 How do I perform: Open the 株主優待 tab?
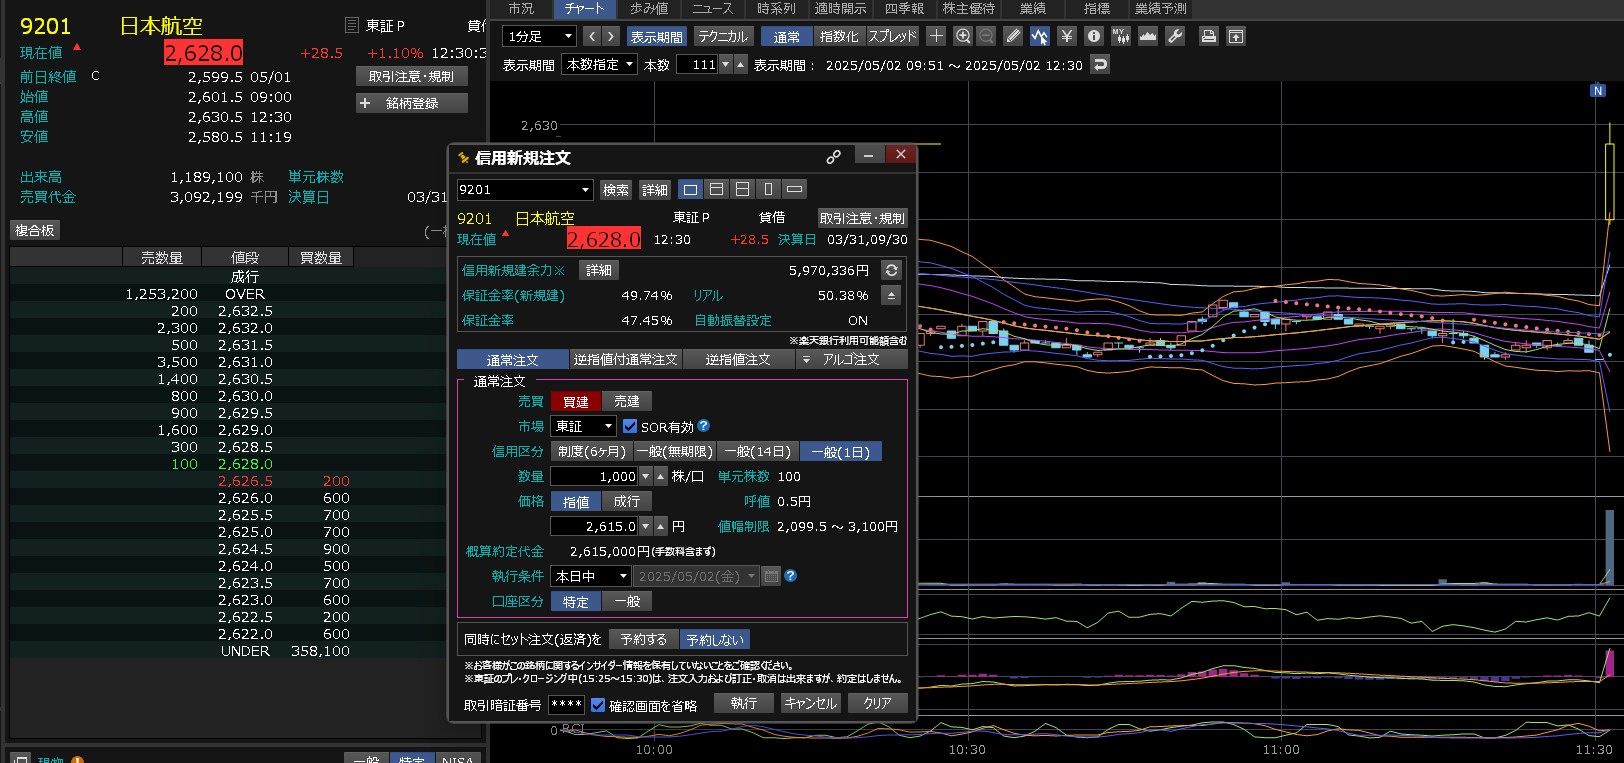(x=969, y=8)
